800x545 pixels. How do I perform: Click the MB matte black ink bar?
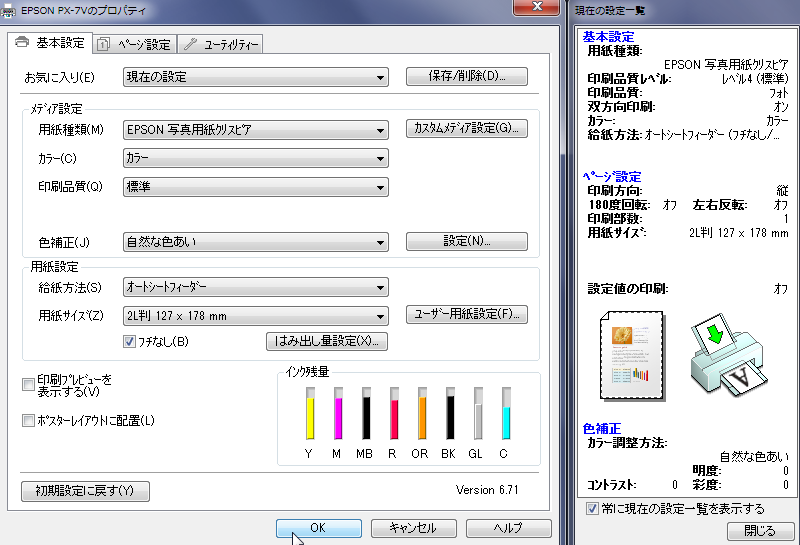coord(366,413)
